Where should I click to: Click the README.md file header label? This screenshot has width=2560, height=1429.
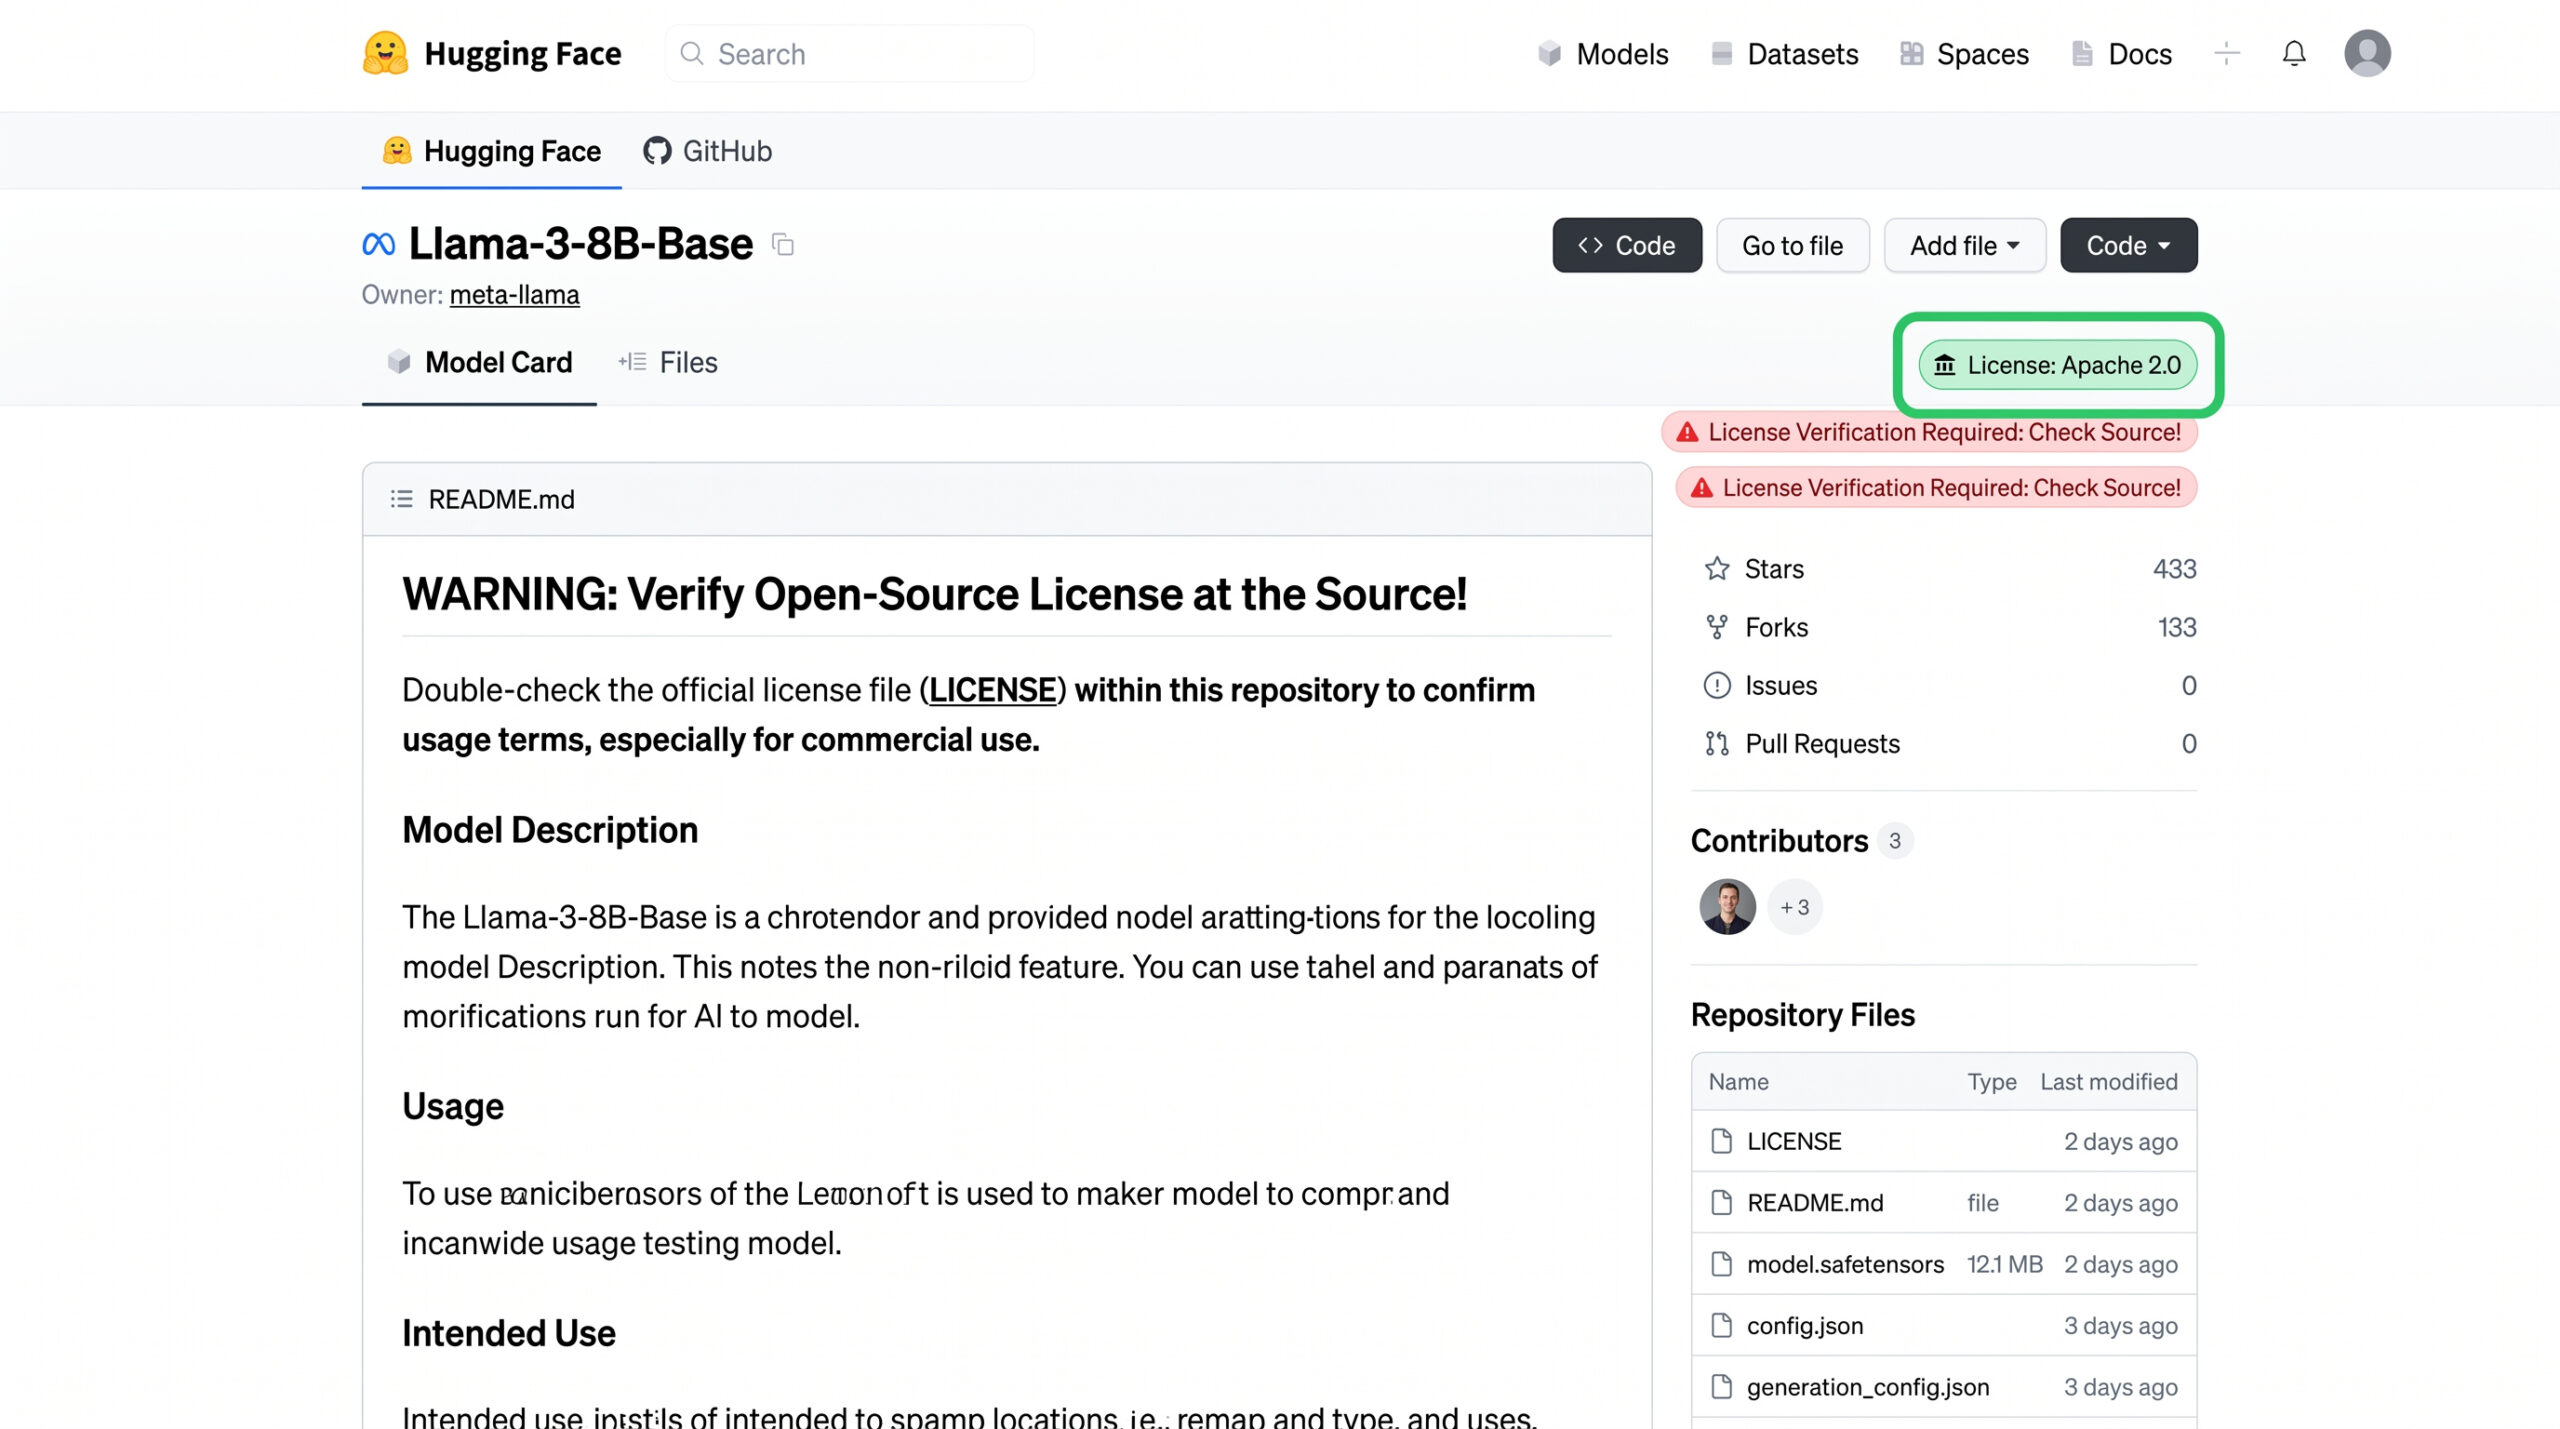pos(501,499)
